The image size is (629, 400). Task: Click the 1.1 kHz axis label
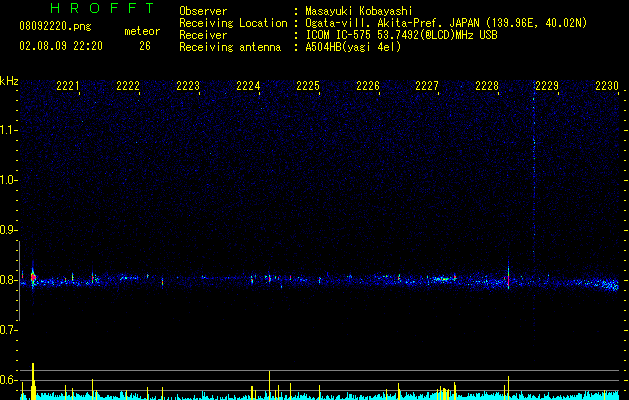8,130
